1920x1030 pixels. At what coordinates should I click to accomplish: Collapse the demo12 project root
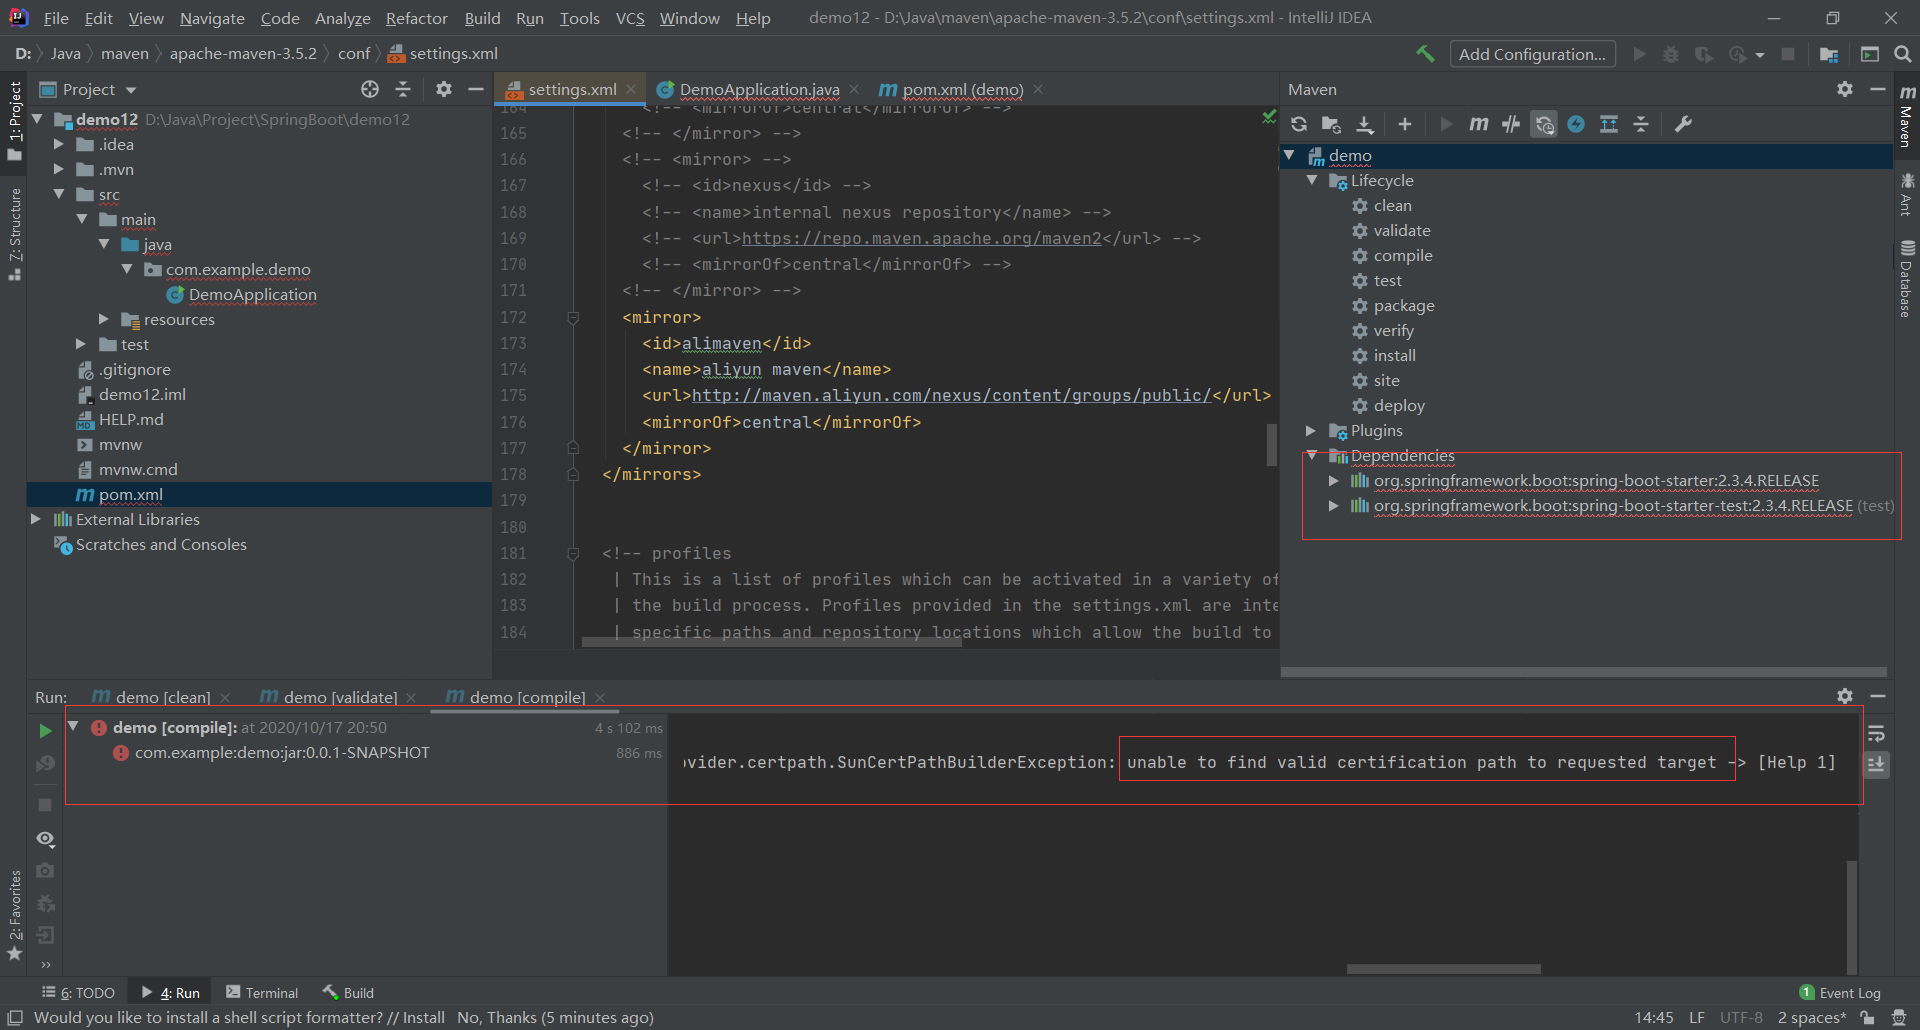point(38,119)
